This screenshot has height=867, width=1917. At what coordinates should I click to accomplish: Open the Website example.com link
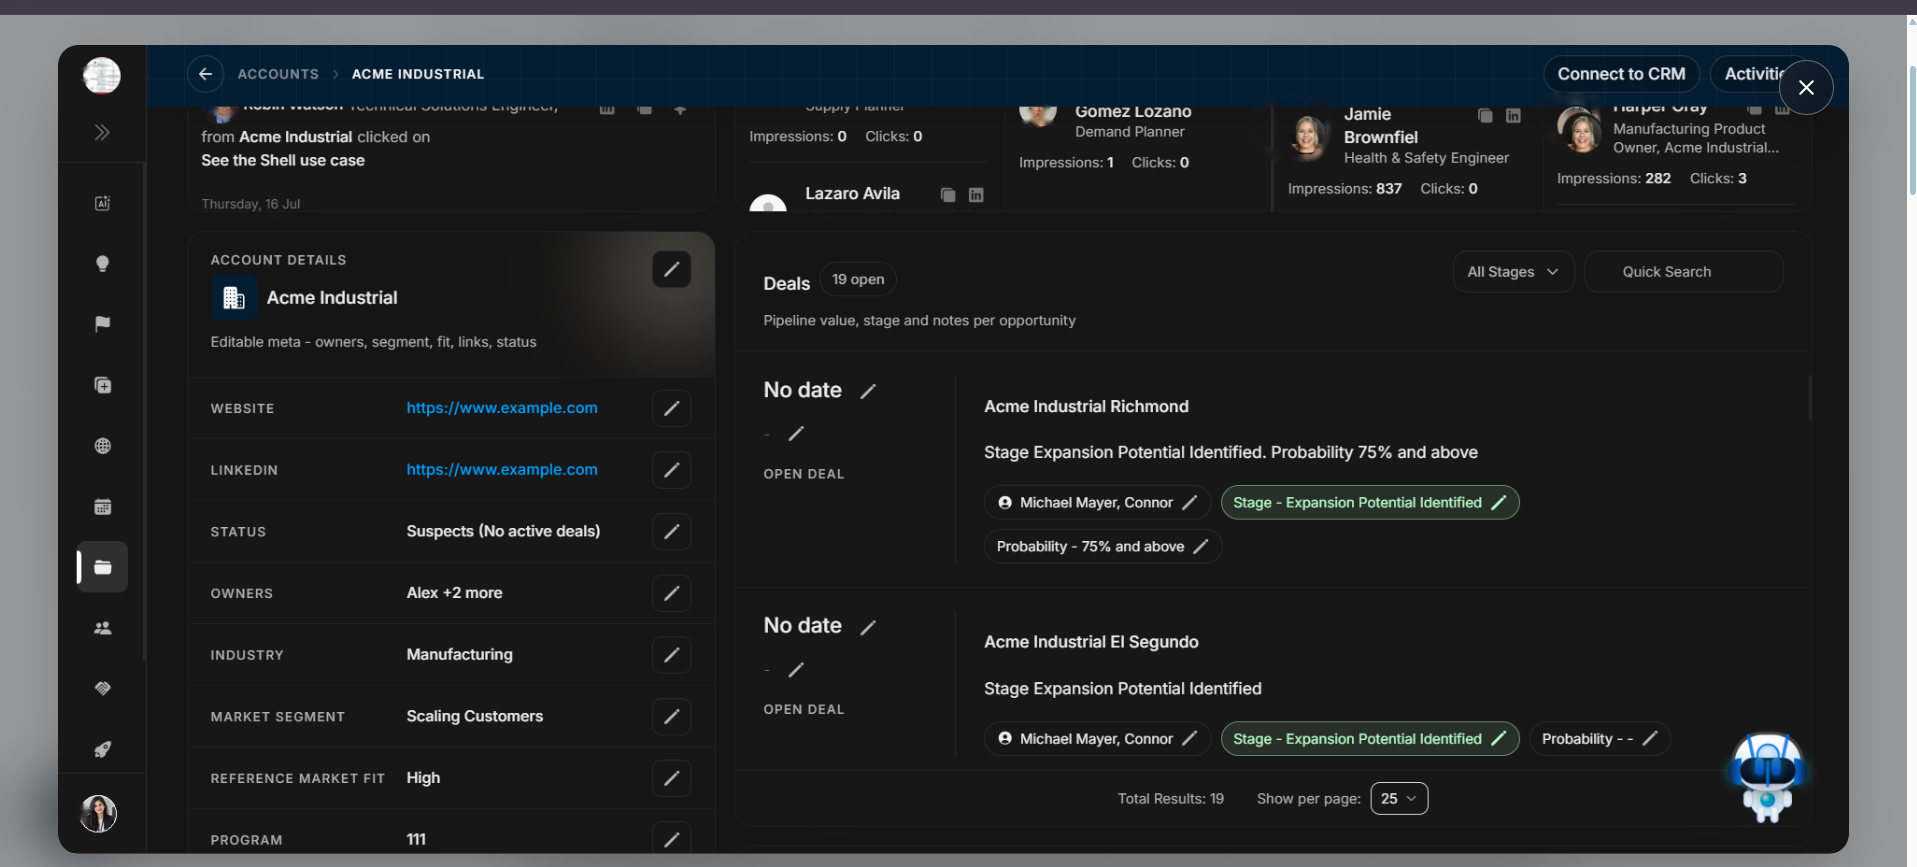pos(502,408)
